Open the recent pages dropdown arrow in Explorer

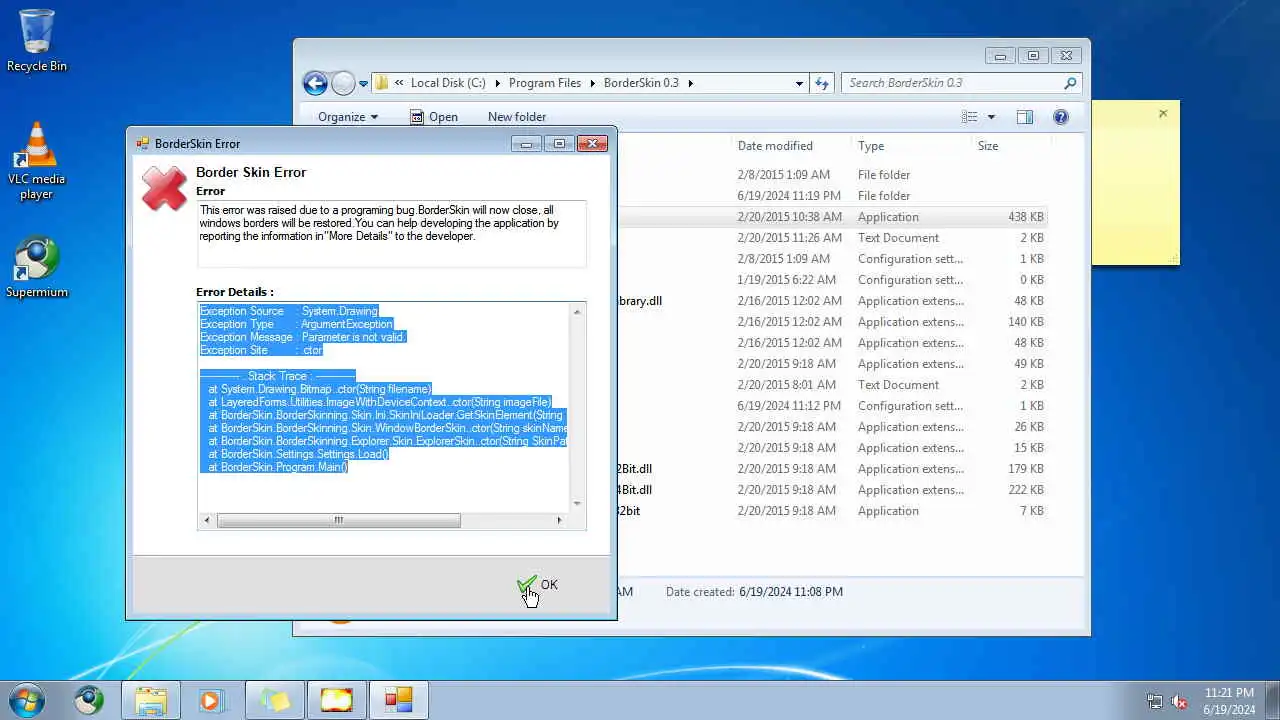[x=364, y=84]
